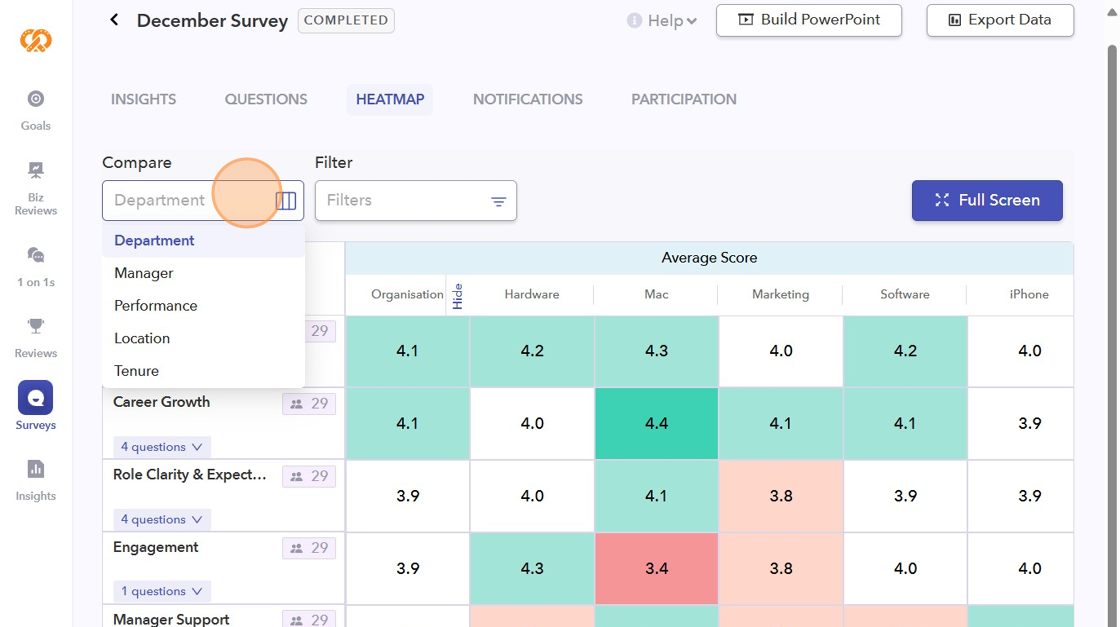Screen dimensions: 1120x627
Task: Click the page vertical scrollbar
Action: tap(1111, 336)
